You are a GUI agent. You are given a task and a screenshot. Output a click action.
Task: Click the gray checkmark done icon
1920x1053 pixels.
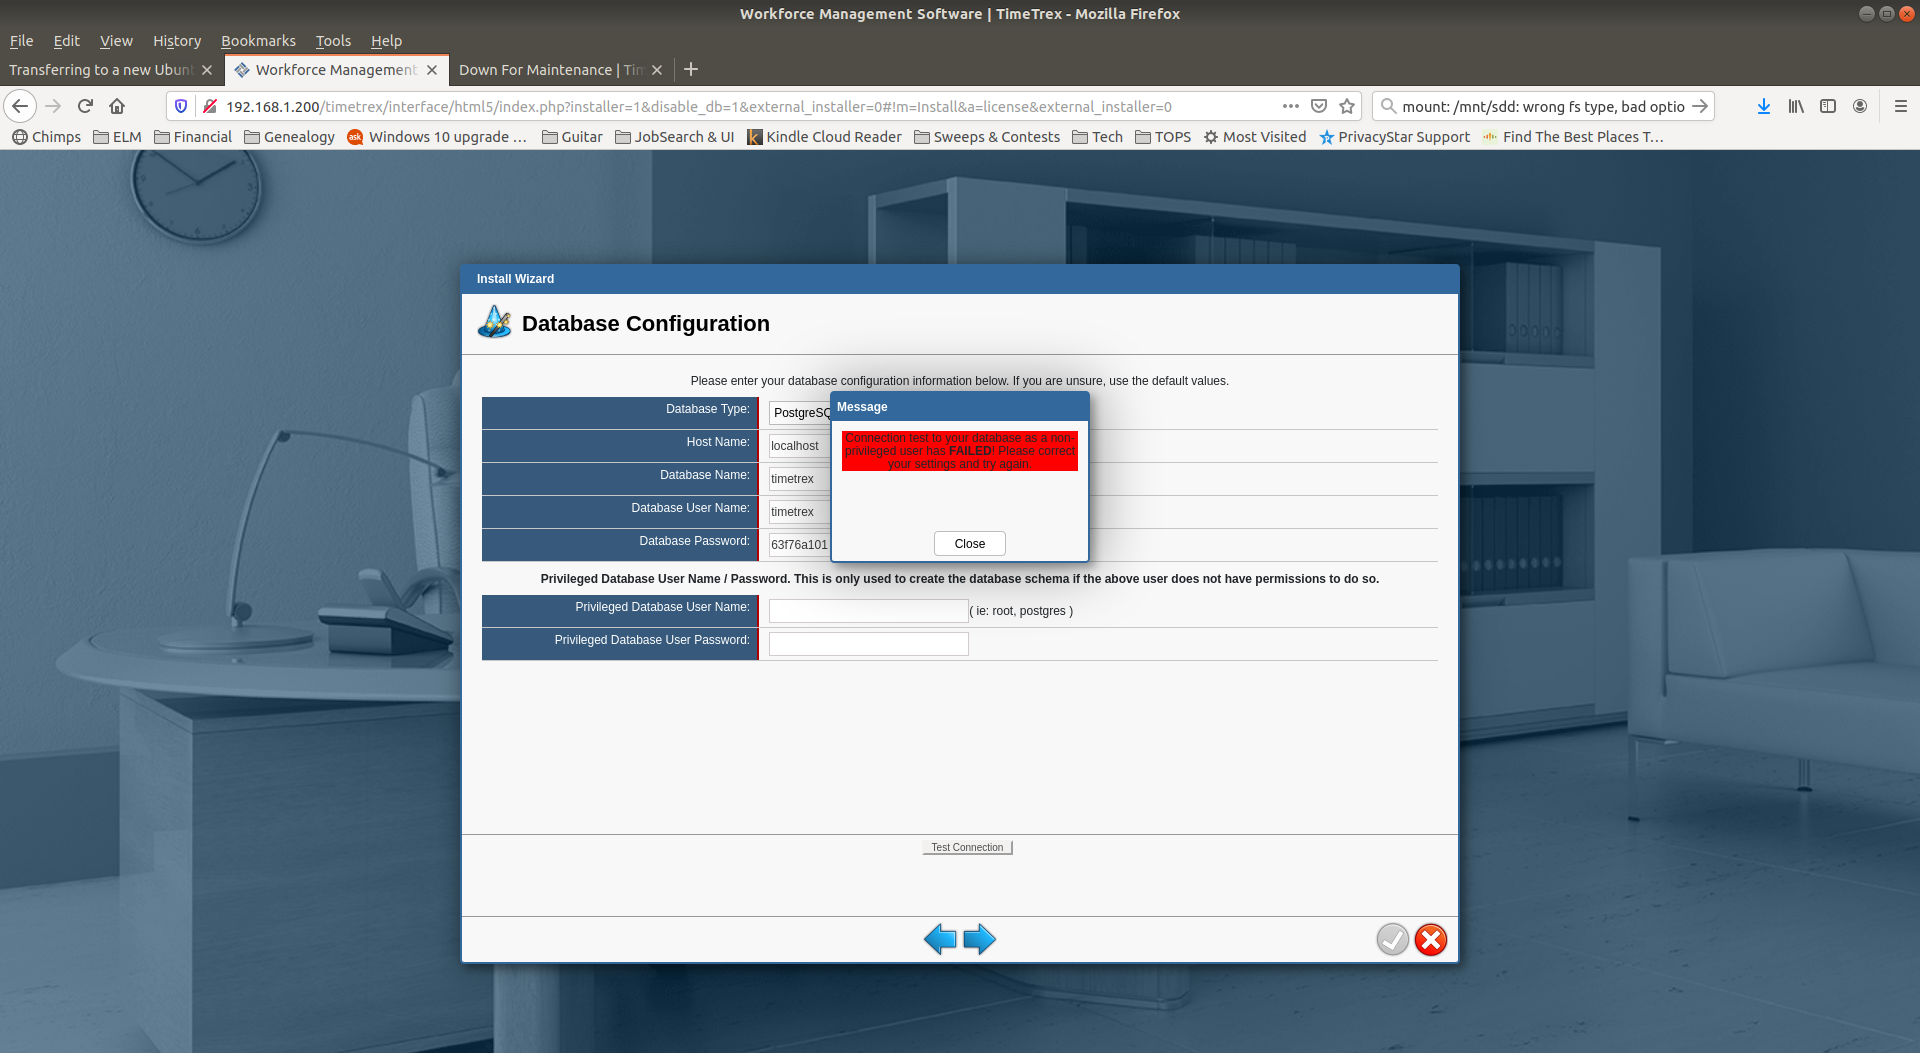click(x=1392, y=939)
